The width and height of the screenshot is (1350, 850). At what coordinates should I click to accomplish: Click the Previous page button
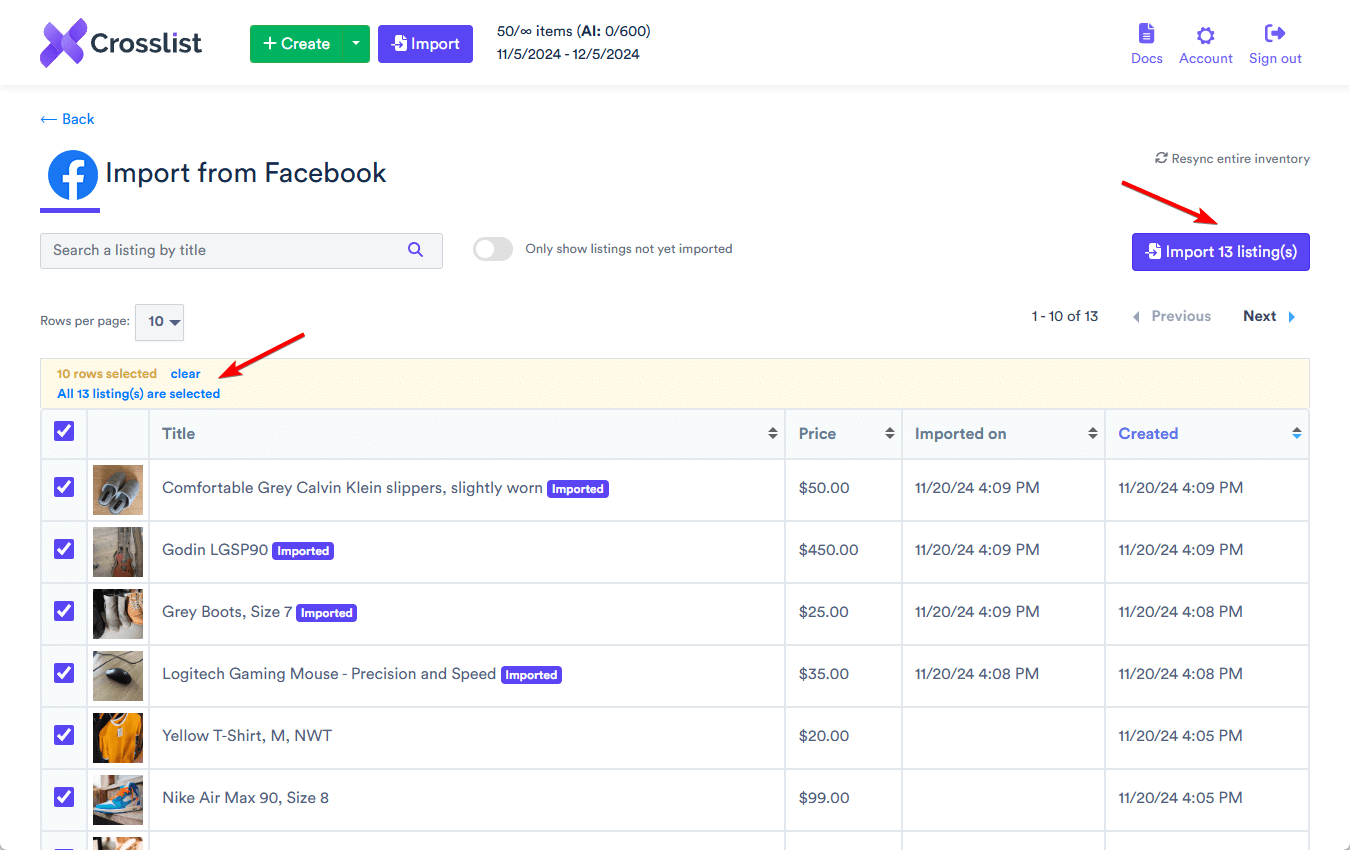1171,316
